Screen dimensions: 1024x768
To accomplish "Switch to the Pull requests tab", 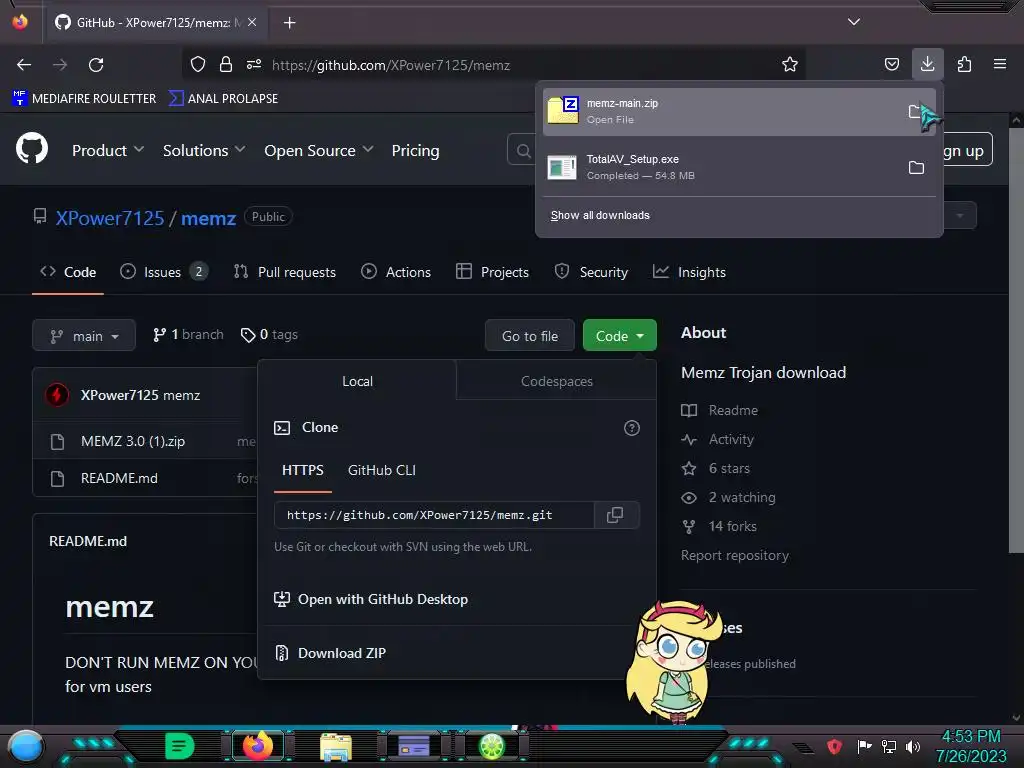I will click(285, 272).
